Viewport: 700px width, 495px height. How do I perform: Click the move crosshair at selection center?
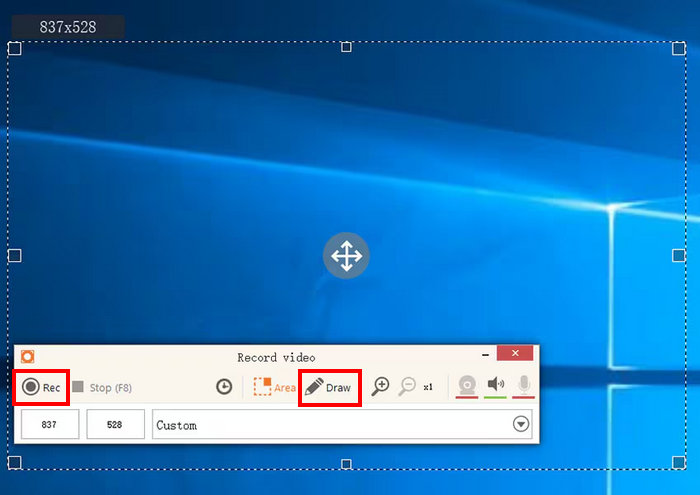tap(346, 256)
